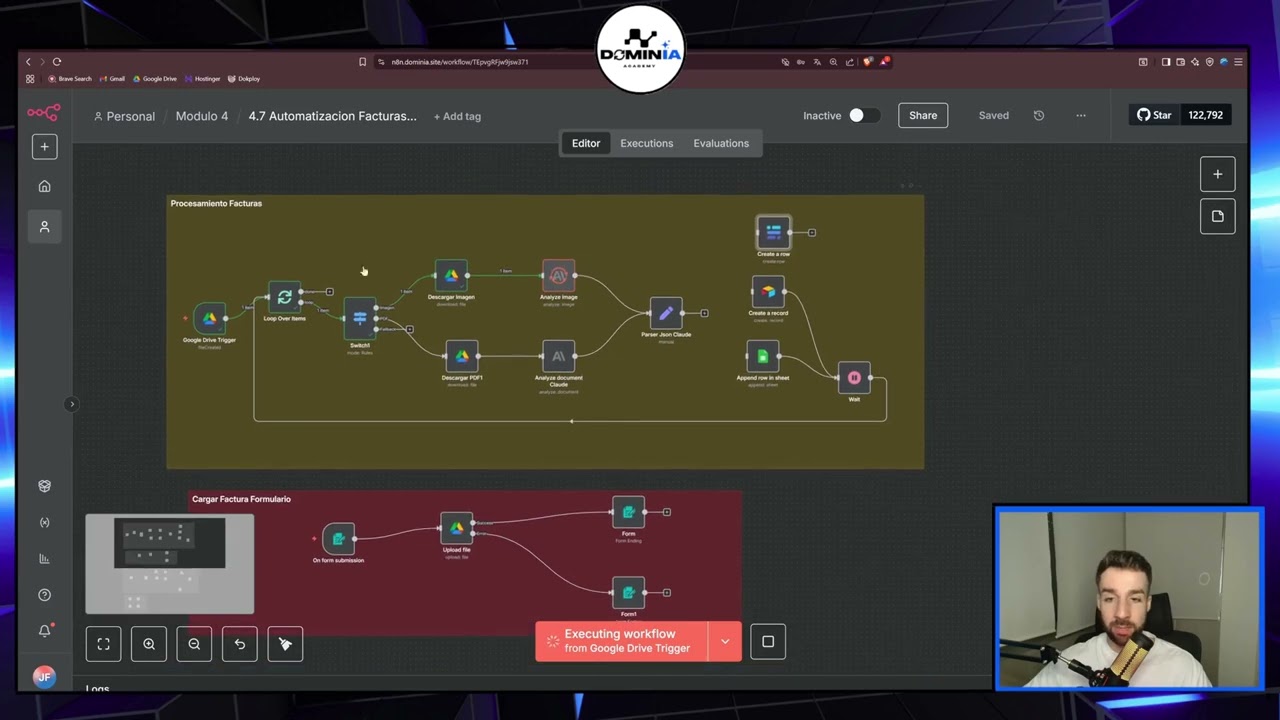Click the canvas minimap thumbnail
1280x720 pixels.
(170, 564)
